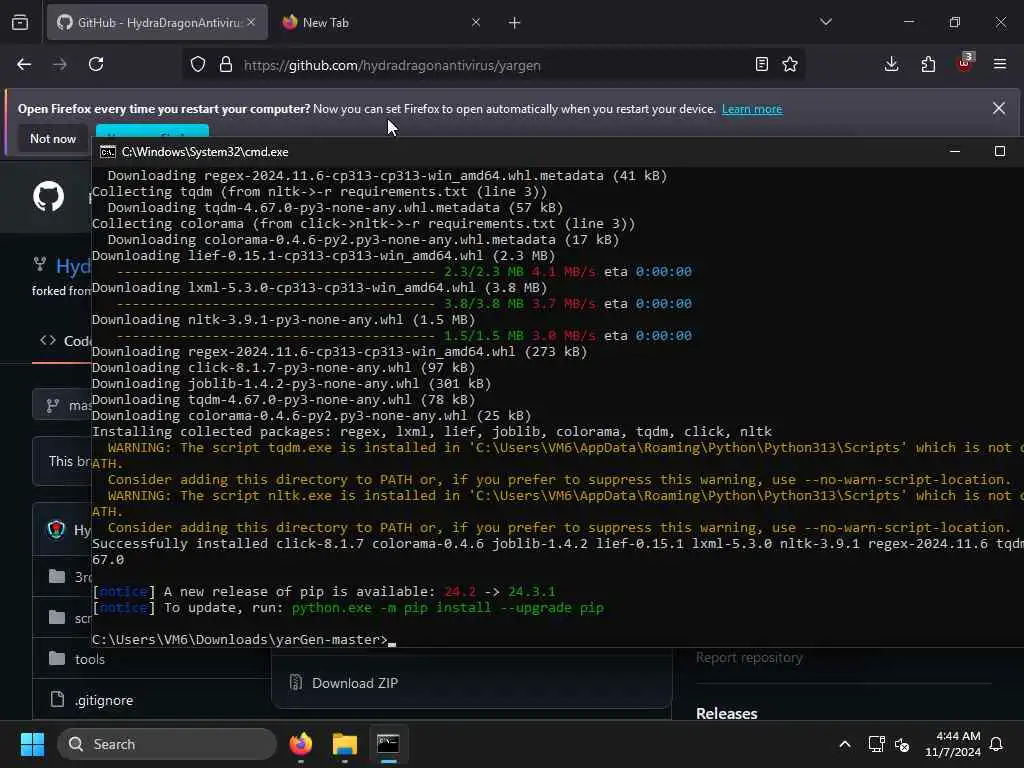
Task: Open Firefox application hamburger menu
Action: (x=1000, y=65)
